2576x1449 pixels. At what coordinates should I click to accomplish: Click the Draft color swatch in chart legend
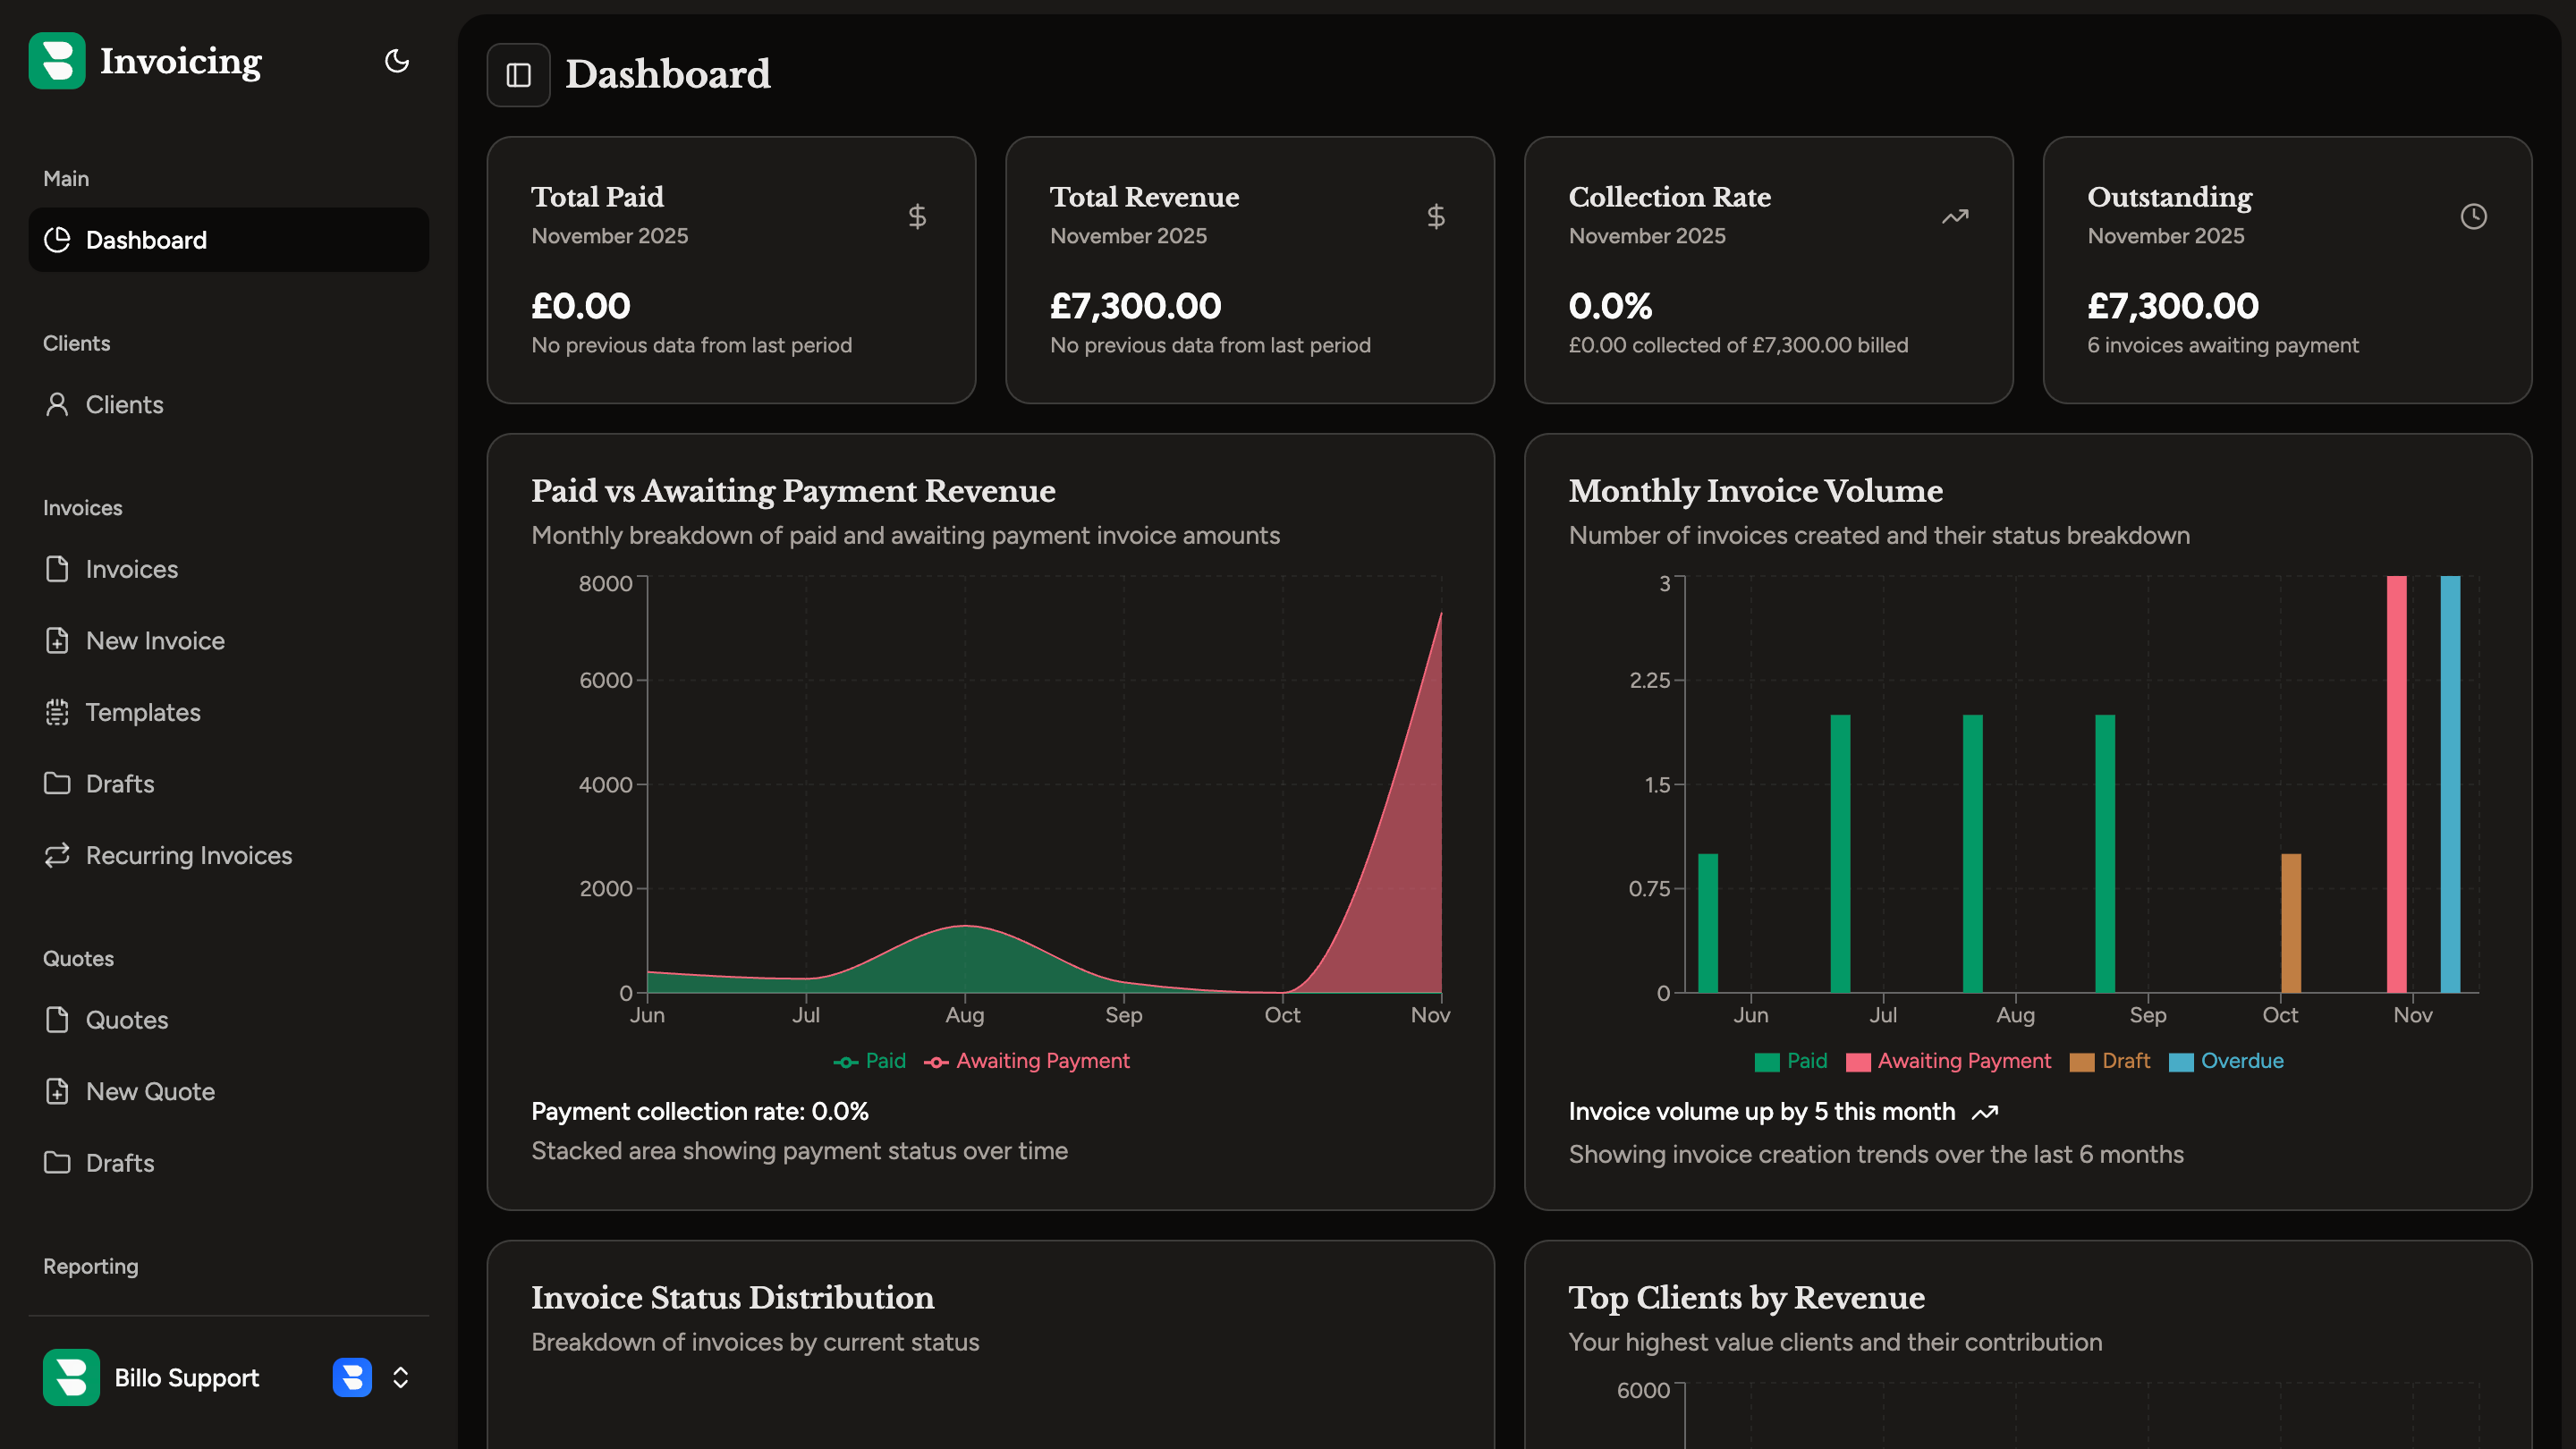click(x=2083, y=1060)
